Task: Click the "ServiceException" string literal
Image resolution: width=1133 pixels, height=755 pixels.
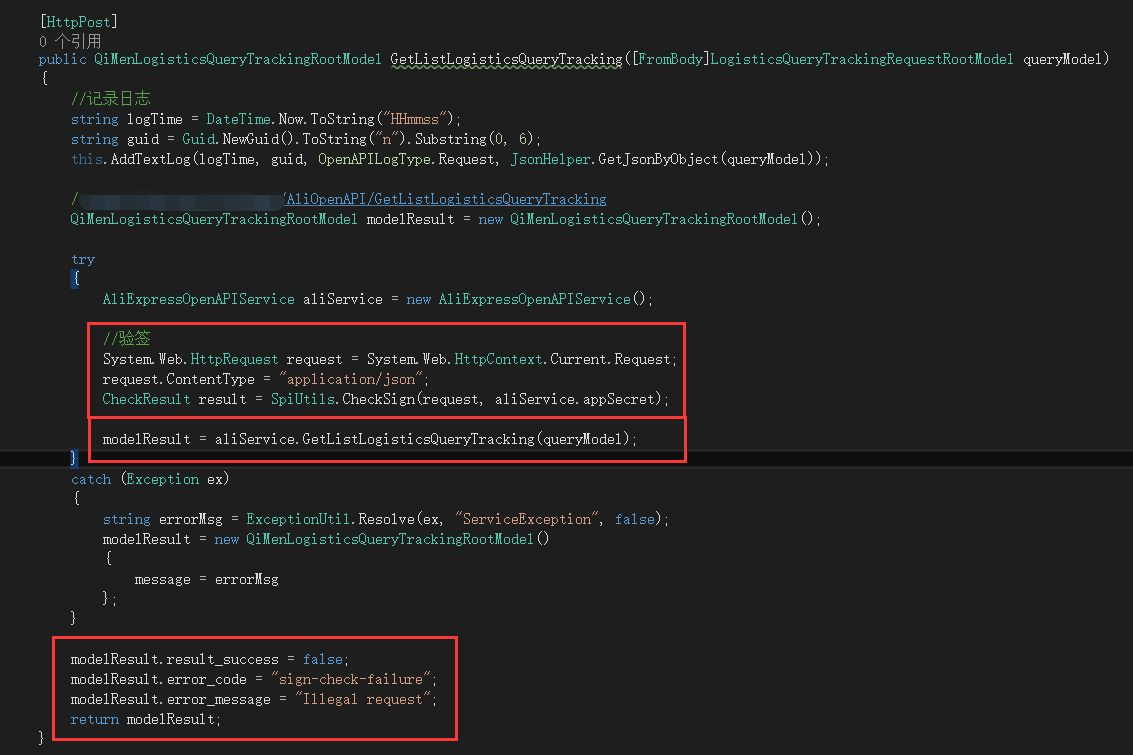Action: (x=527, y=519)
